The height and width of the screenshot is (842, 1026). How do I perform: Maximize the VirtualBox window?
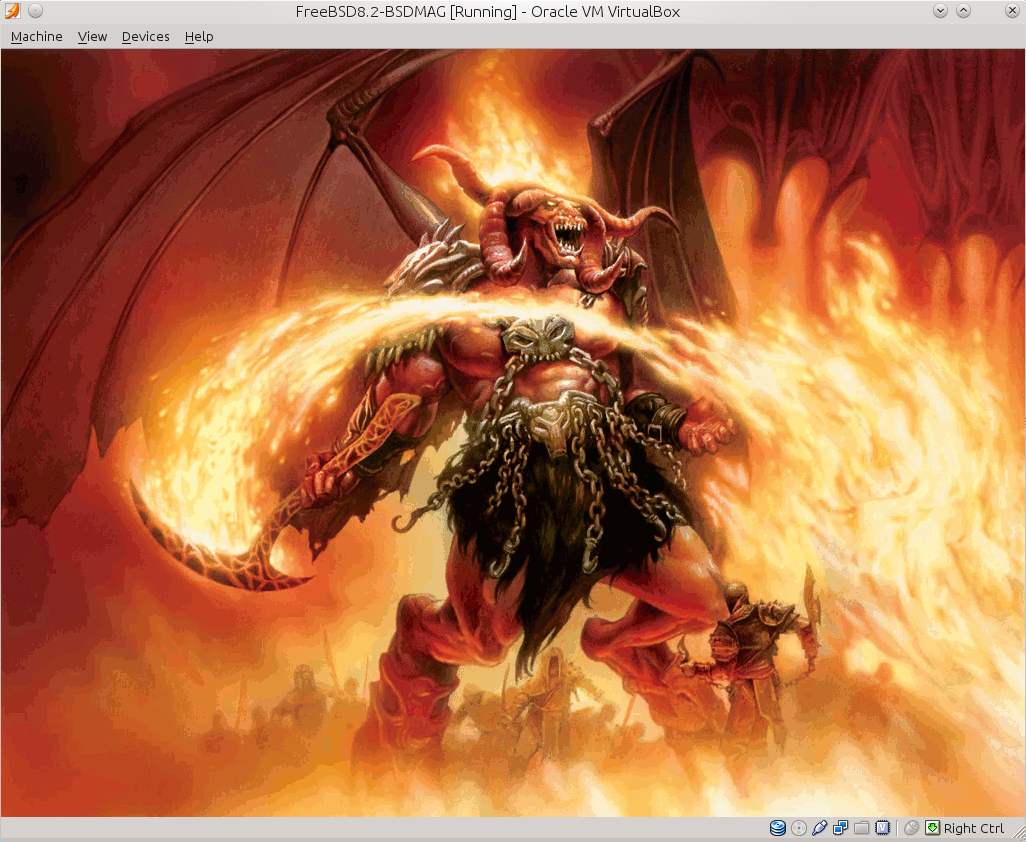963,10
